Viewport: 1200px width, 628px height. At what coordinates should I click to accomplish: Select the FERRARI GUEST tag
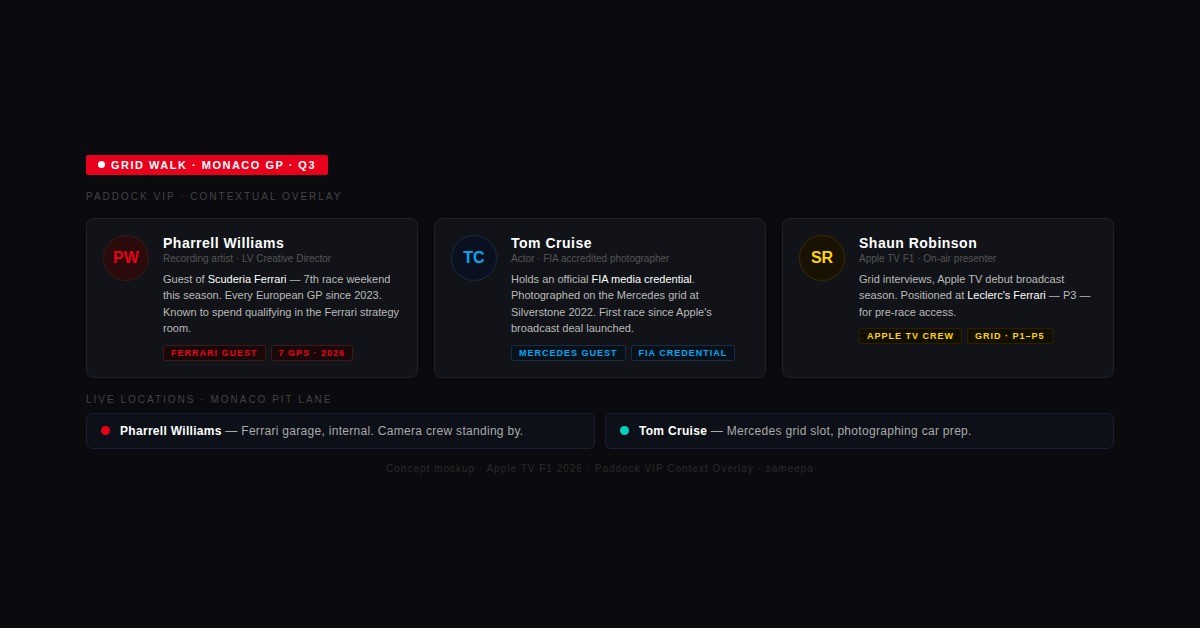pos(214,353)
